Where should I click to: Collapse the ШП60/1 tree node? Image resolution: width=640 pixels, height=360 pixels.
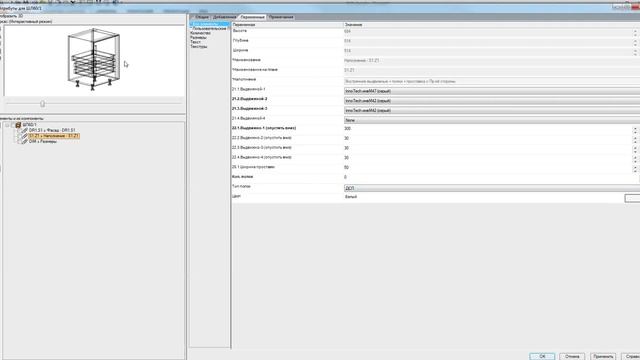tap(7, 125)
